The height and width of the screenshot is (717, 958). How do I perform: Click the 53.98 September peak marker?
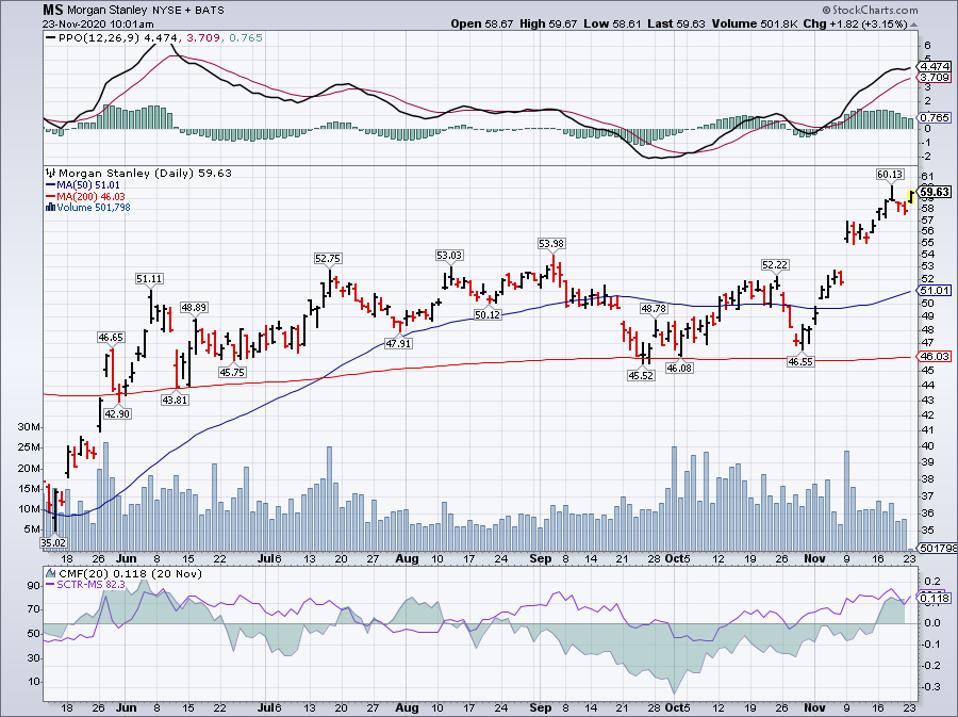pos(551,244)
